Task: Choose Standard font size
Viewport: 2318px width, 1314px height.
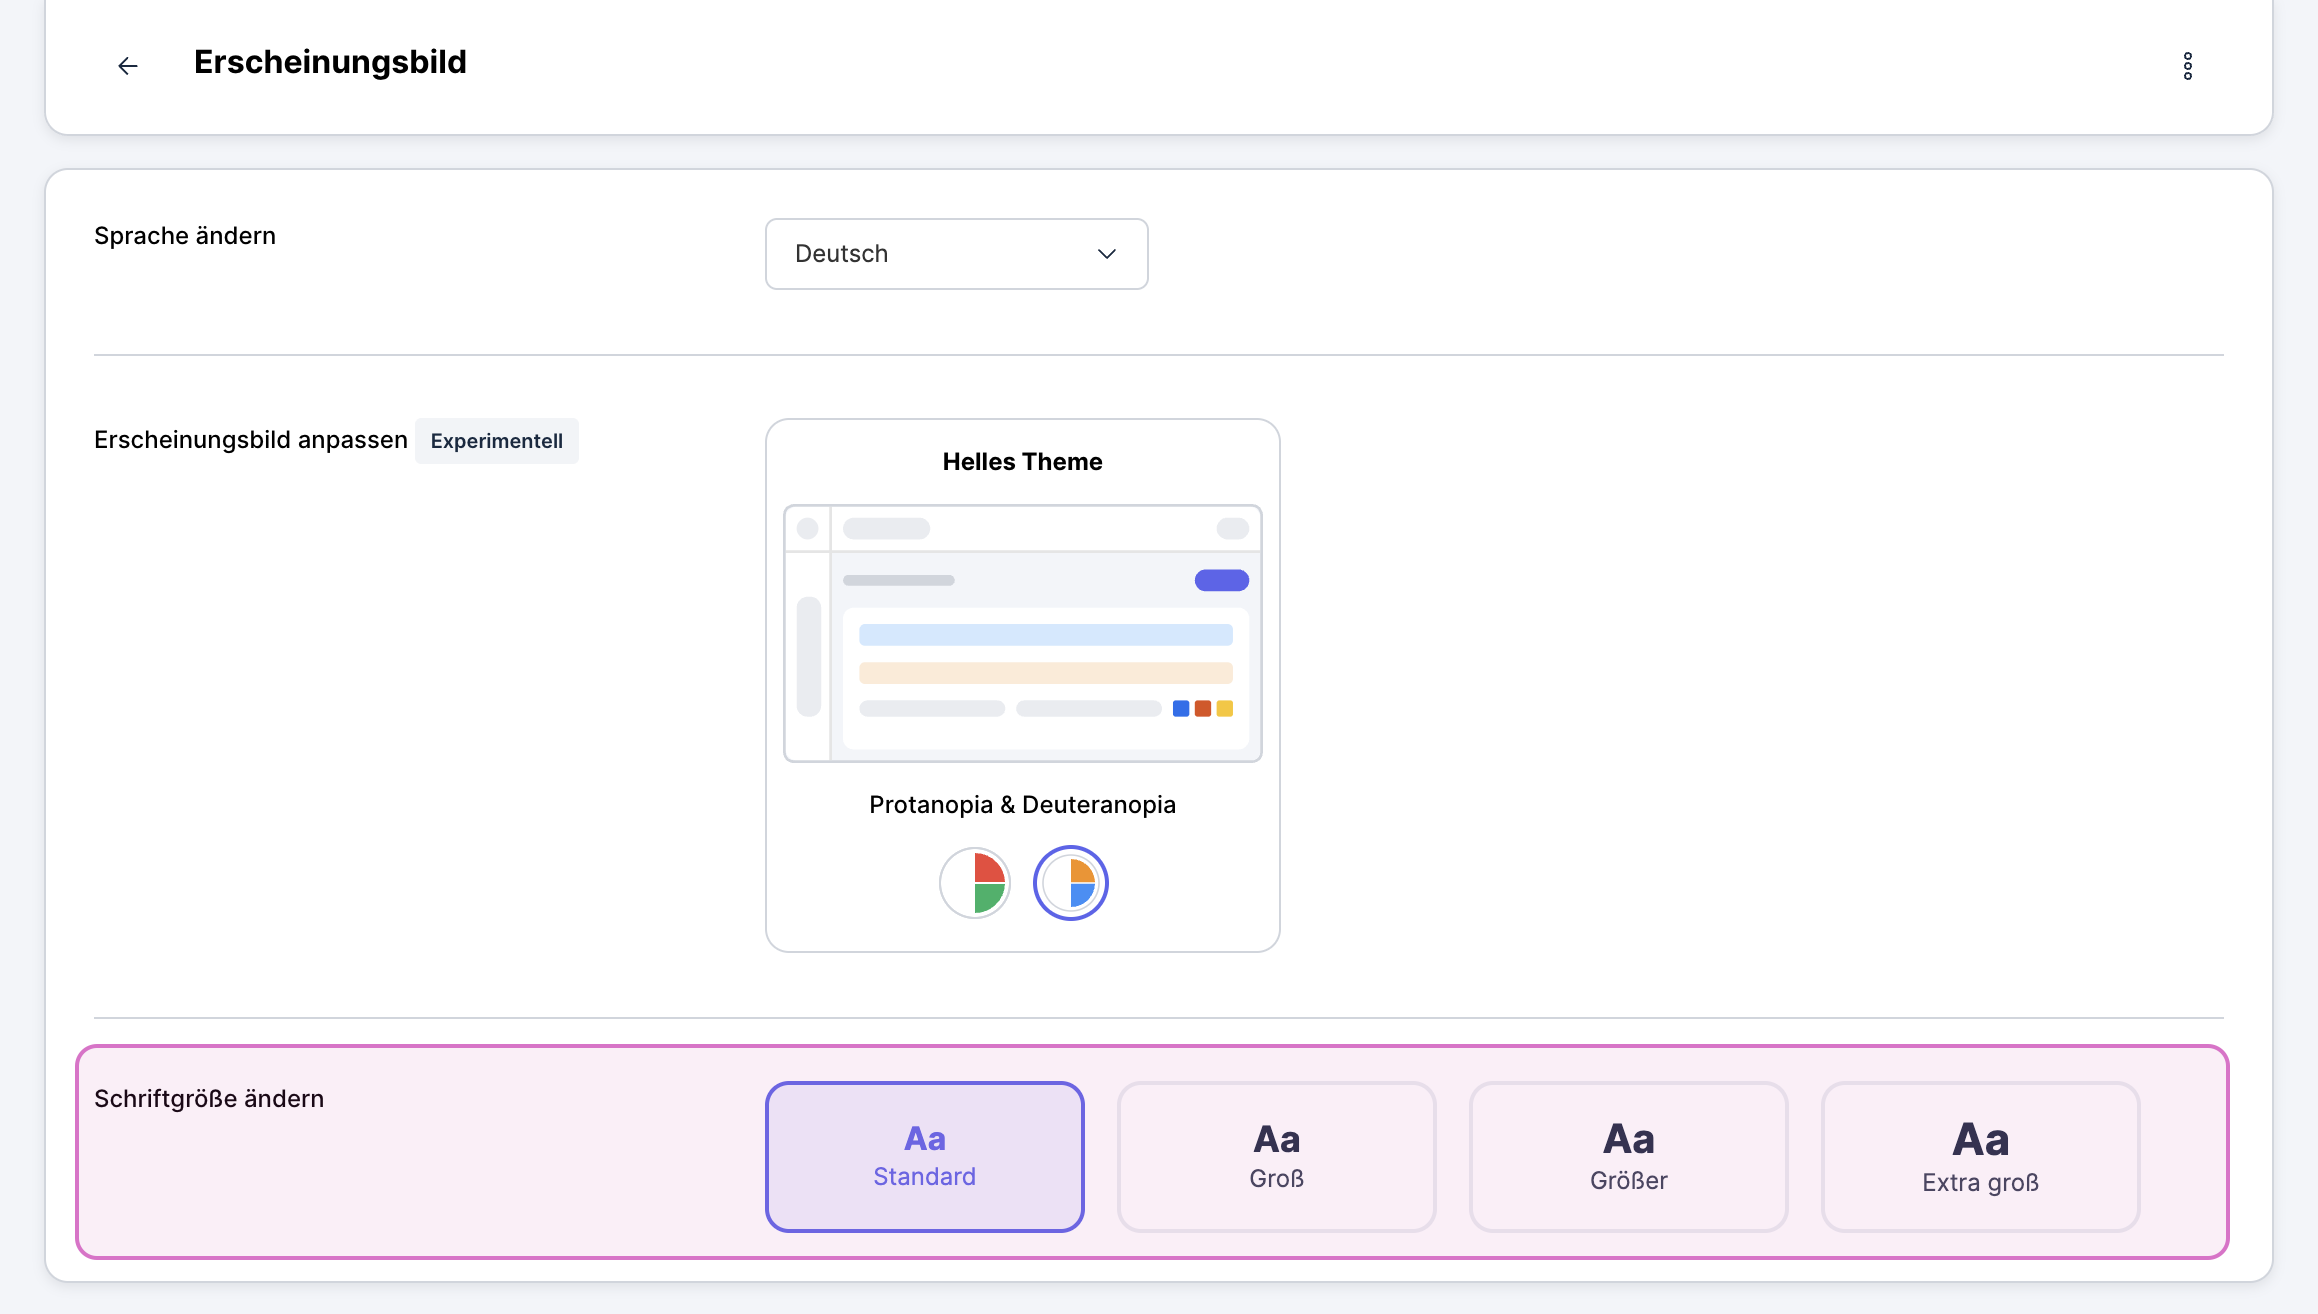Action: coord(924,1156)
